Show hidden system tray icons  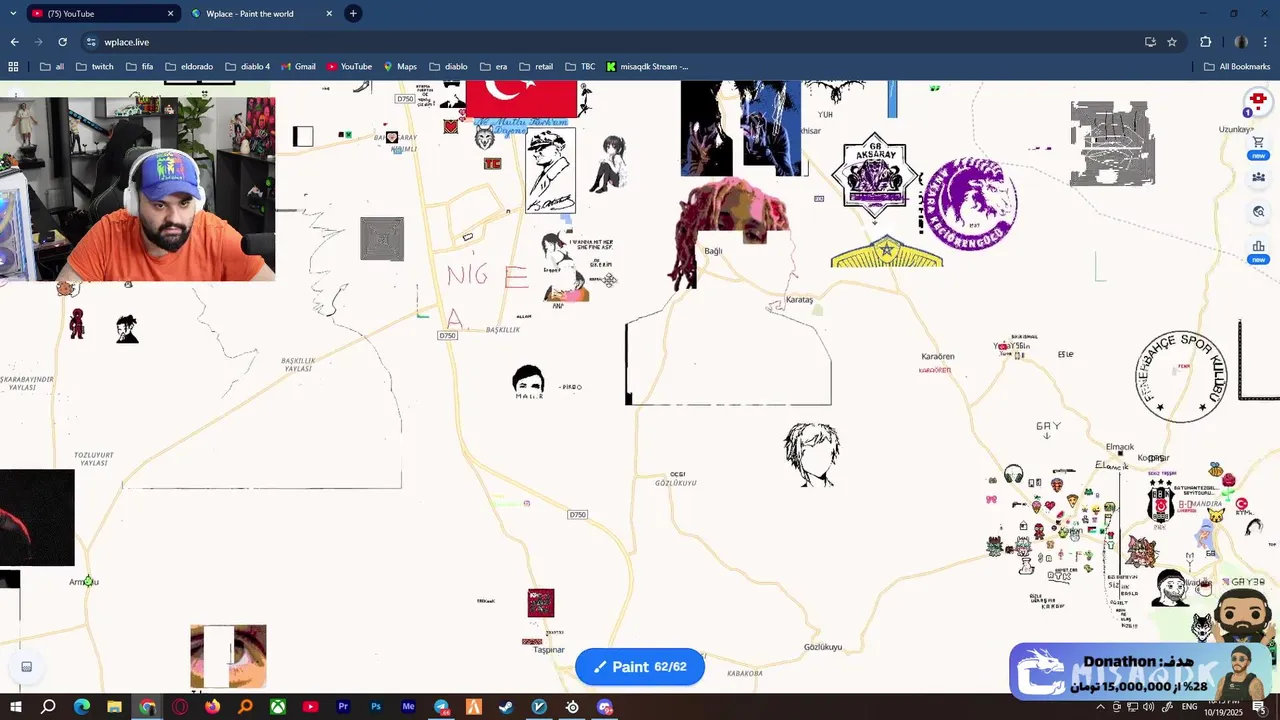[1101, 707]
